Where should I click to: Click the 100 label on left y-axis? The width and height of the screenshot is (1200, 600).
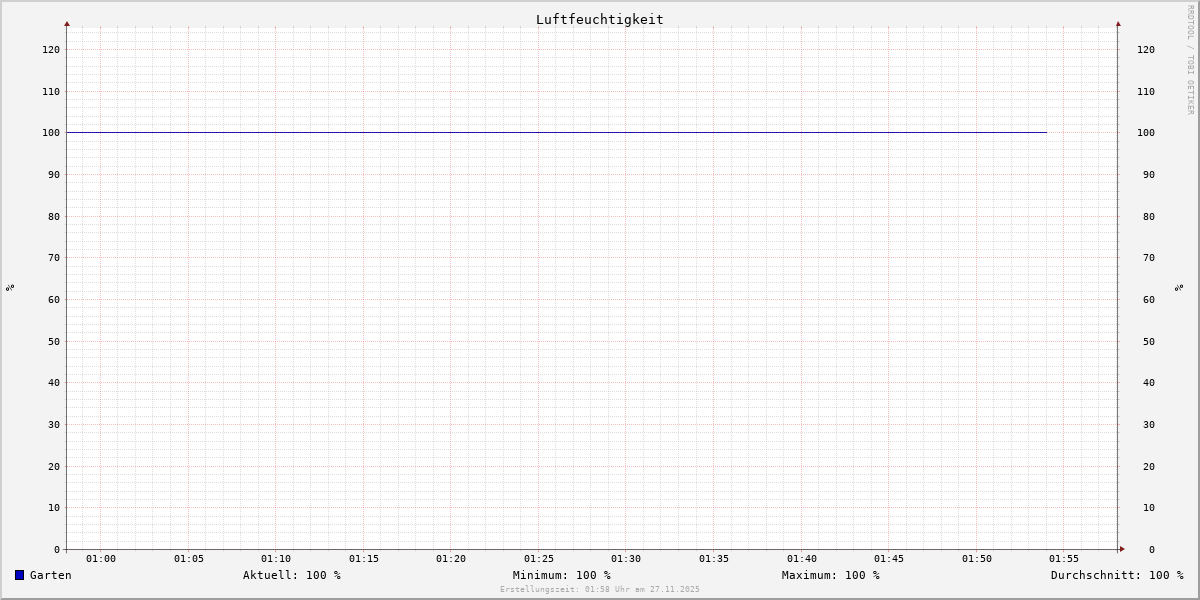click(50, 133)
